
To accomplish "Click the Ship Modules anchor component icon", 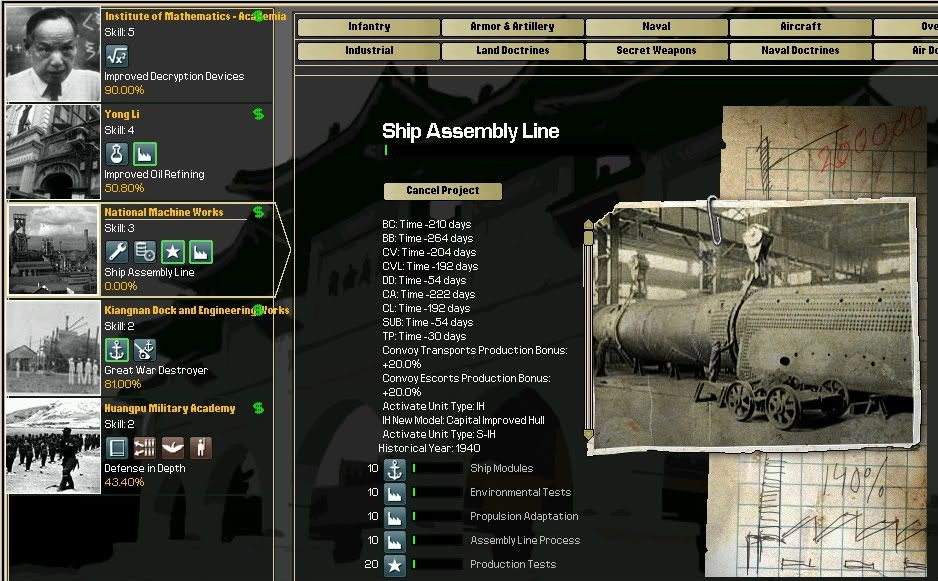I will 394,468.
